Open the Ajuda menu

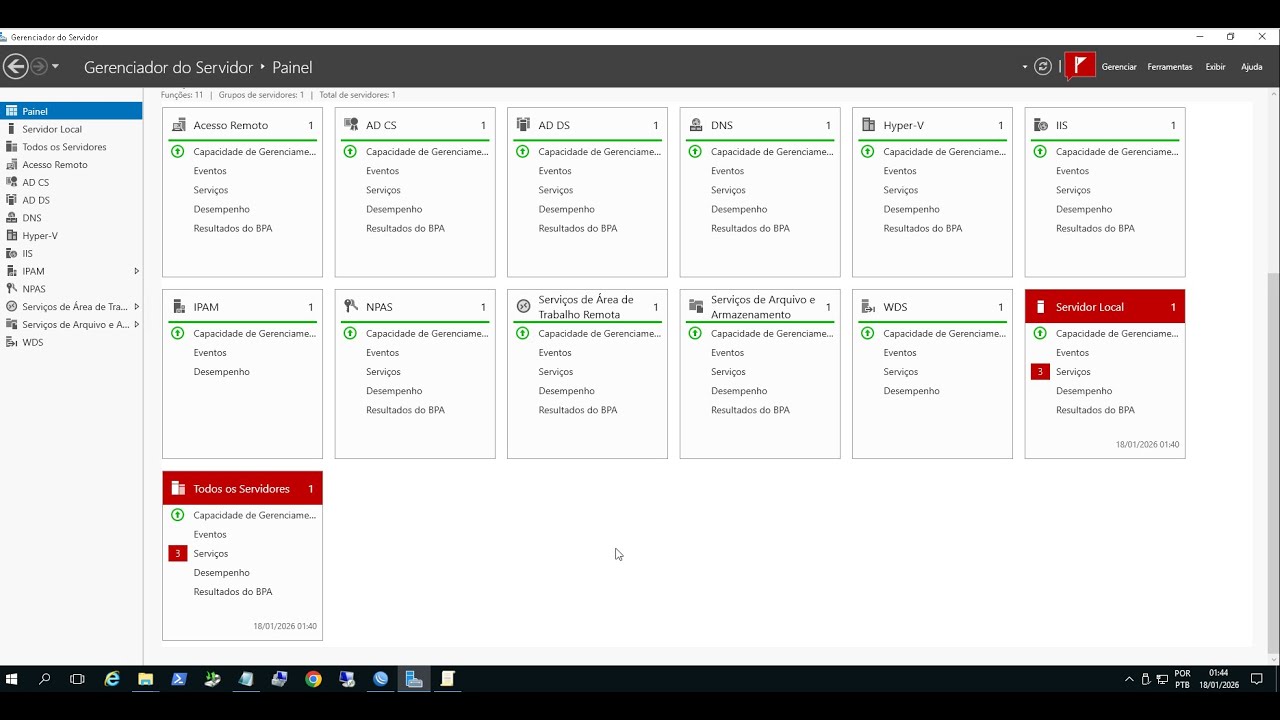(1251, 67)
